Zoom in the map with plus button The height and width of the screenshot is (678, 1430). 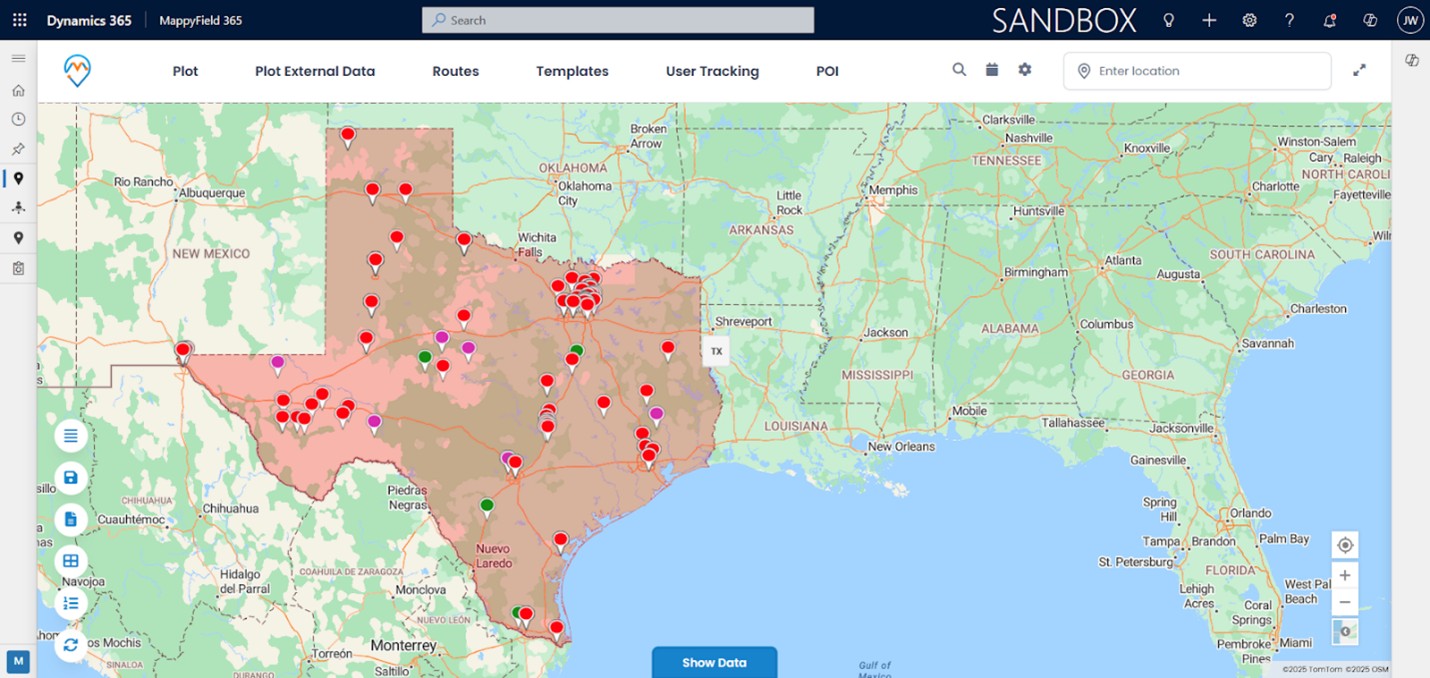pyautogui.click(x=1345, y=575)
